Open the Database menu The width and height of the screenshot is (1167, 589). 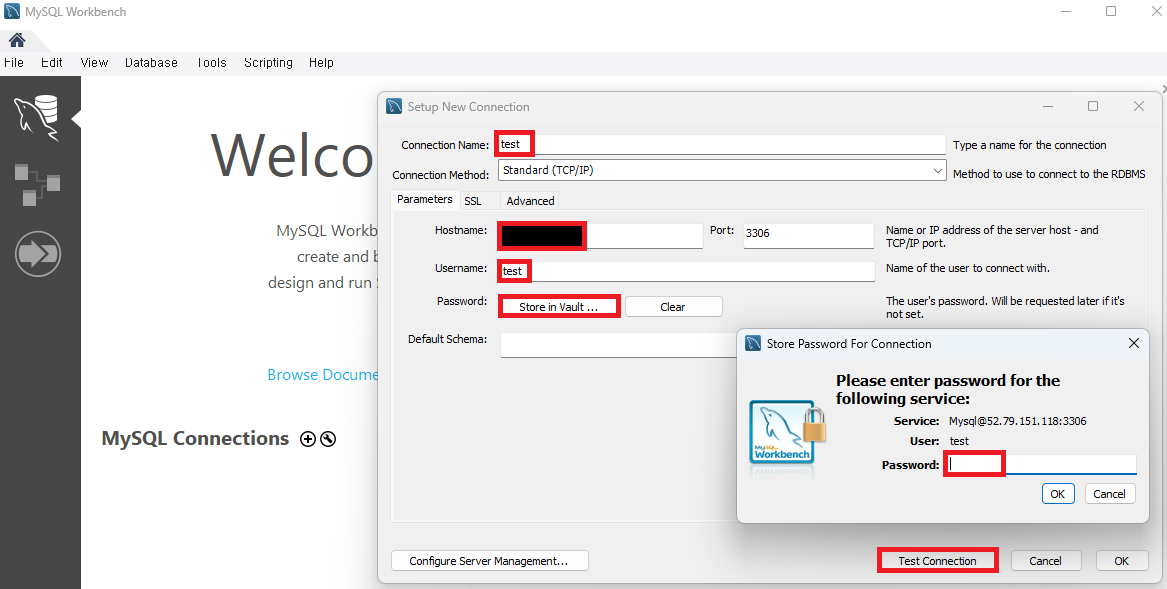pyautogui.click(x=151, y=63)
